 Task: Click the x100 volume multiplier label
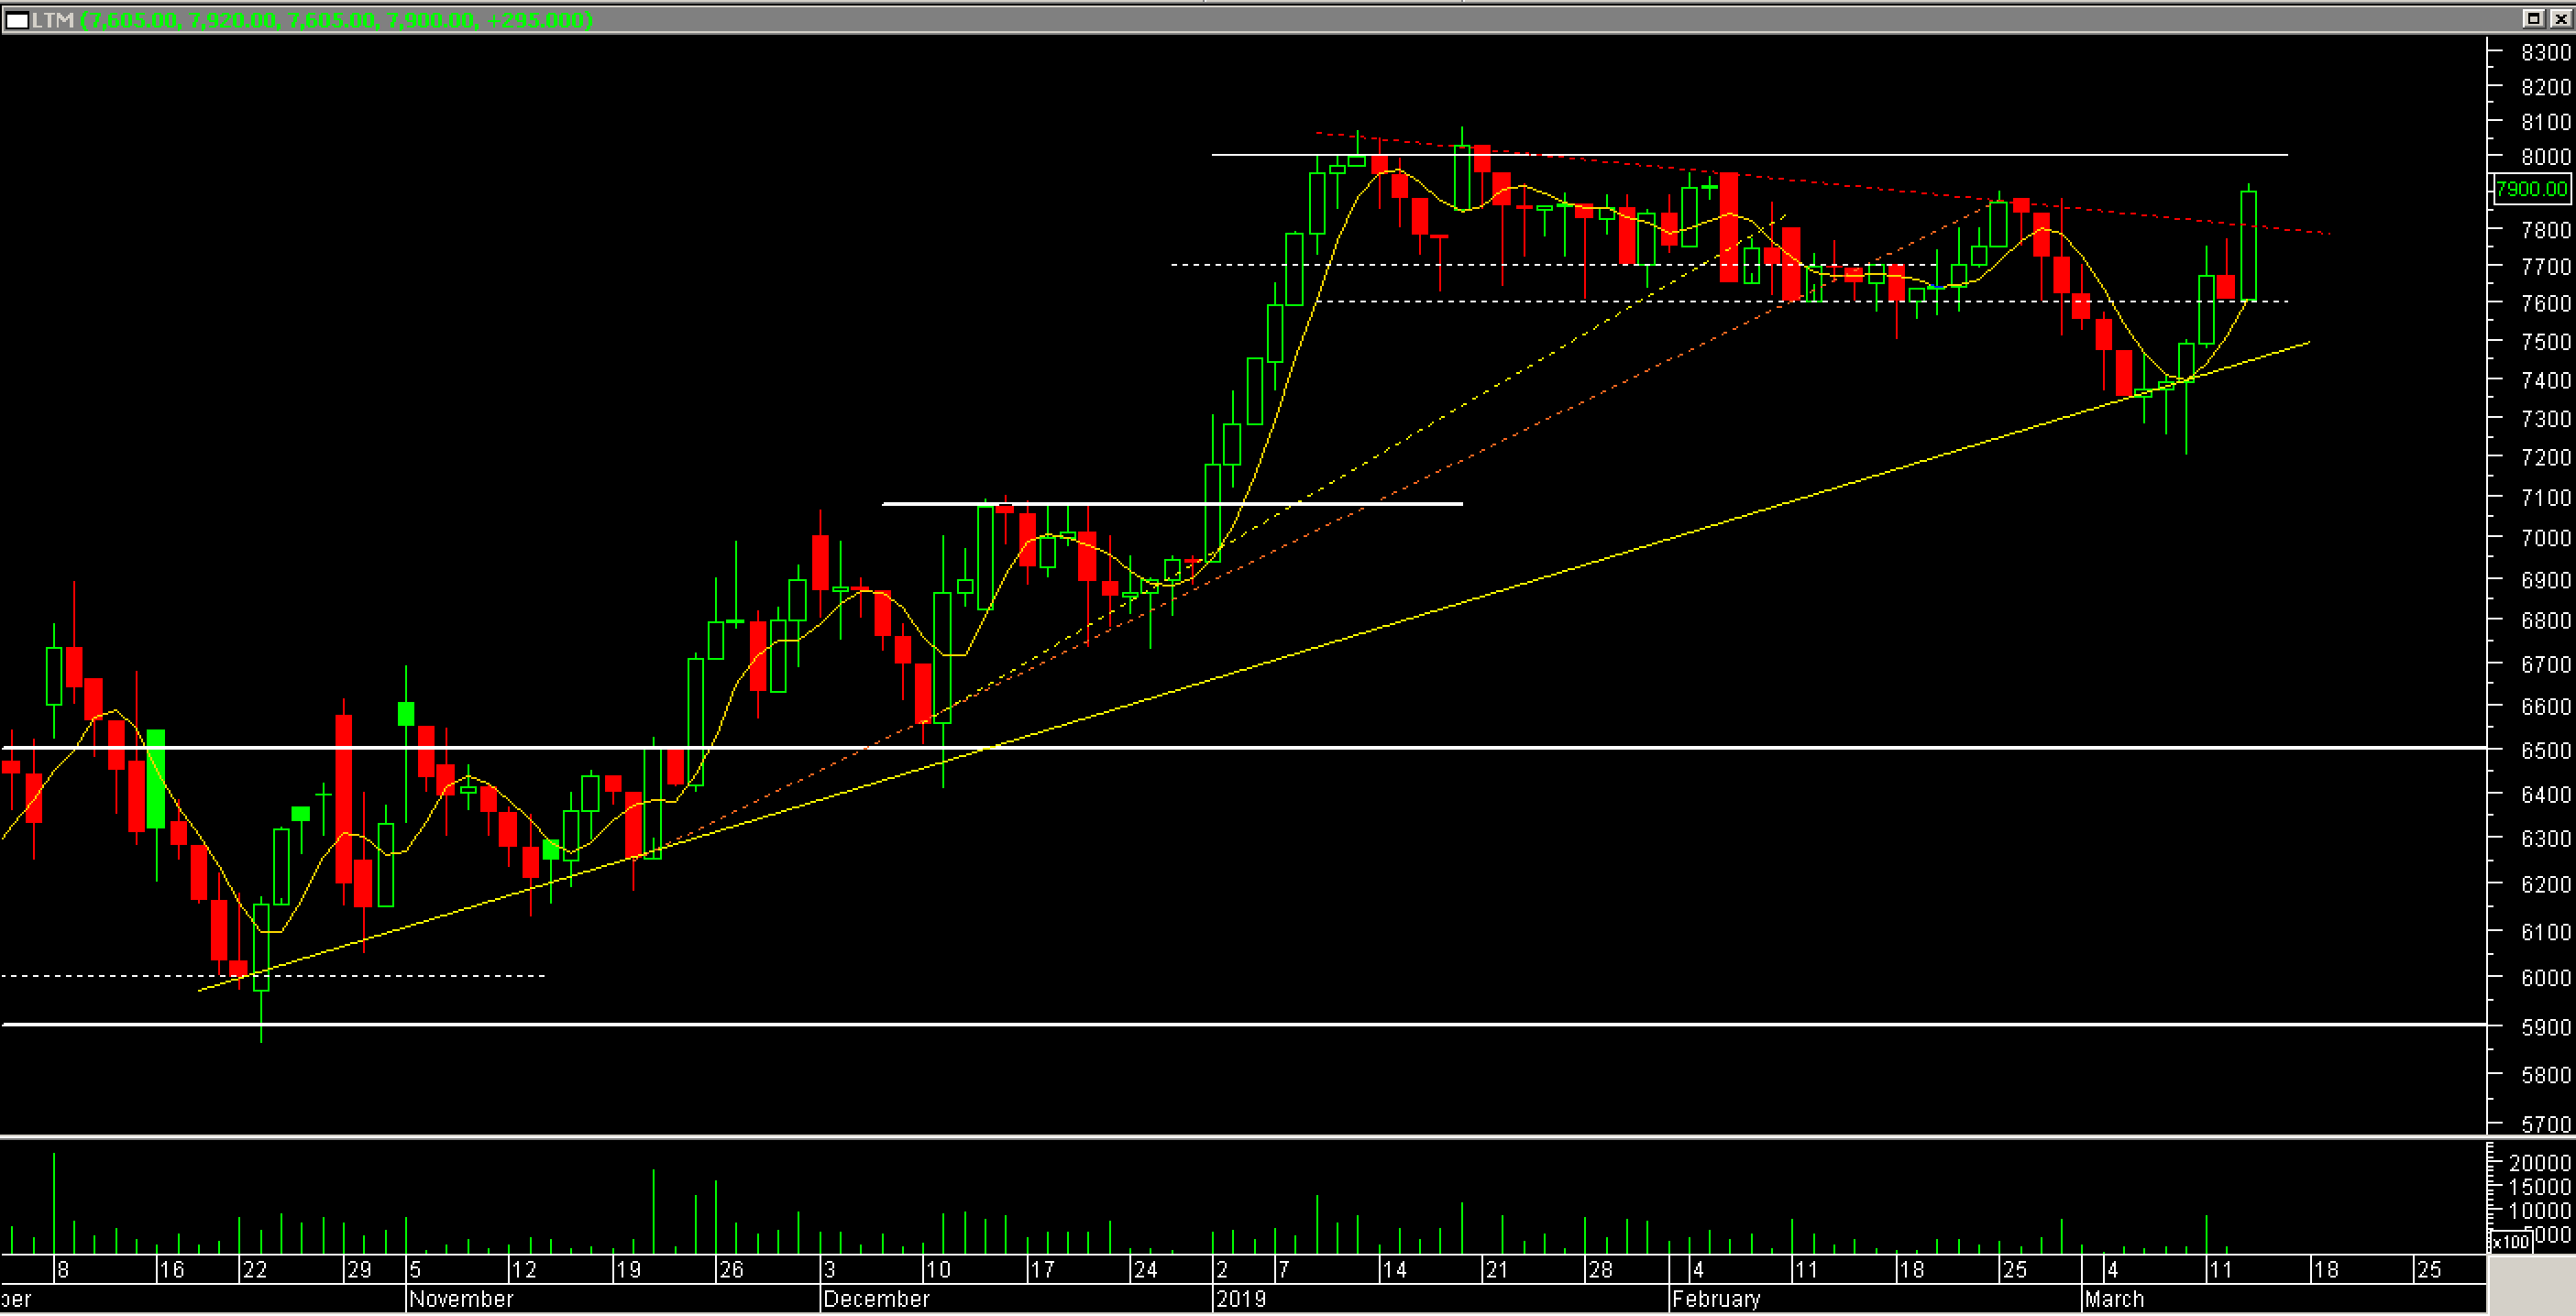pyautogui.click(x=2511, y=1242)
